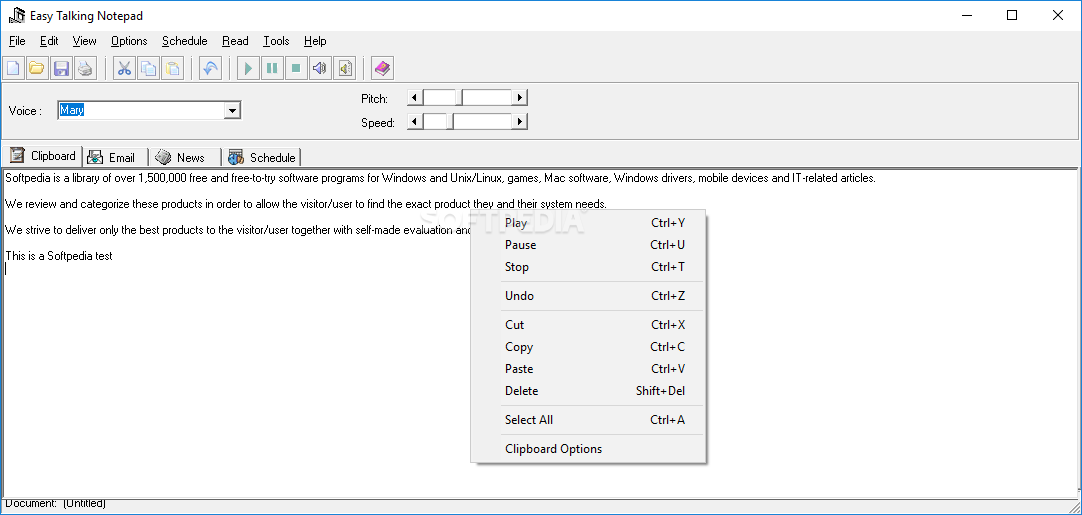The width and height of the screenshot is (1082, 515).
Task: Click the Pitch slider thumb
Action: click(x=460, y=97)
